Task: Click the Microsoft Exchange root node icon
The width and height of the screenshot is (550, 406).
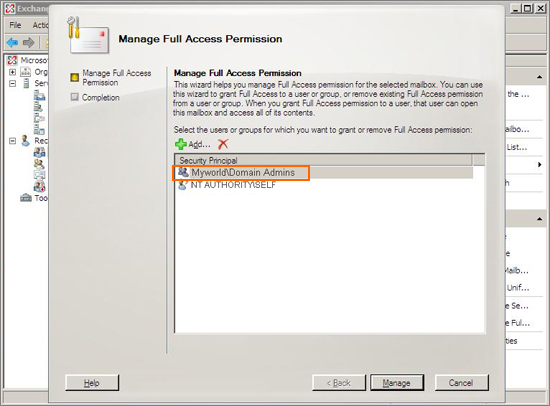Action: [x=12, y=60]
